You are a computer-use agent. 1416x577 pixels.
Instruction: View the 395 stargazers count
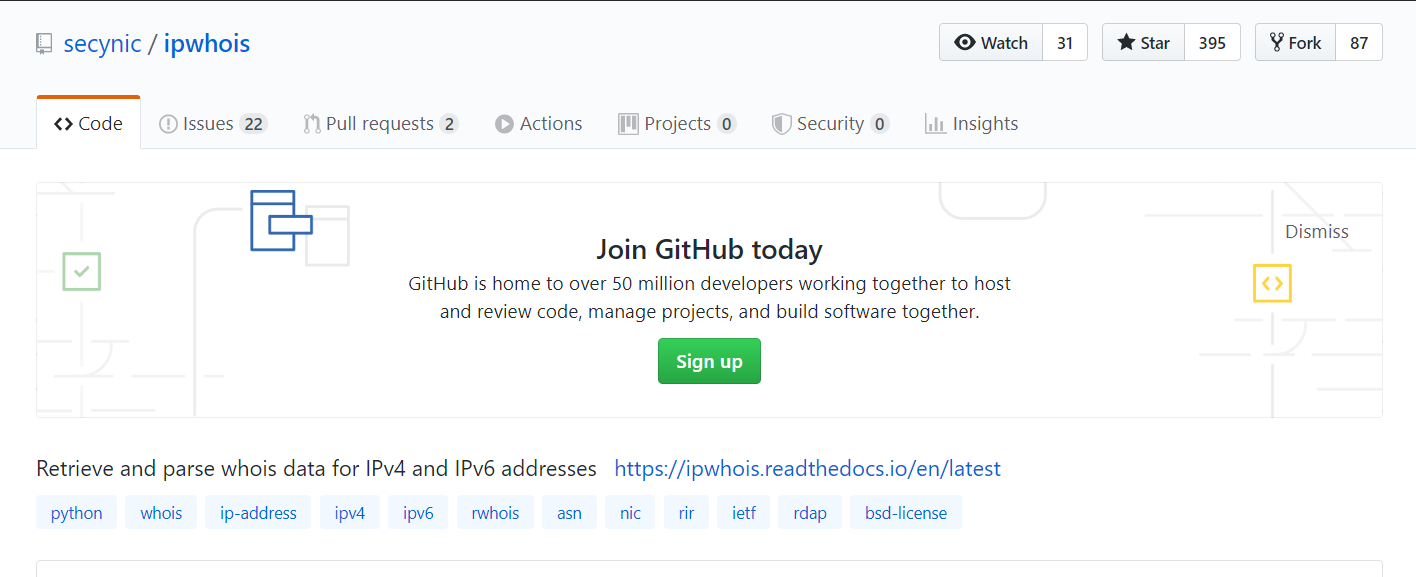click(x=1212, y=43)
